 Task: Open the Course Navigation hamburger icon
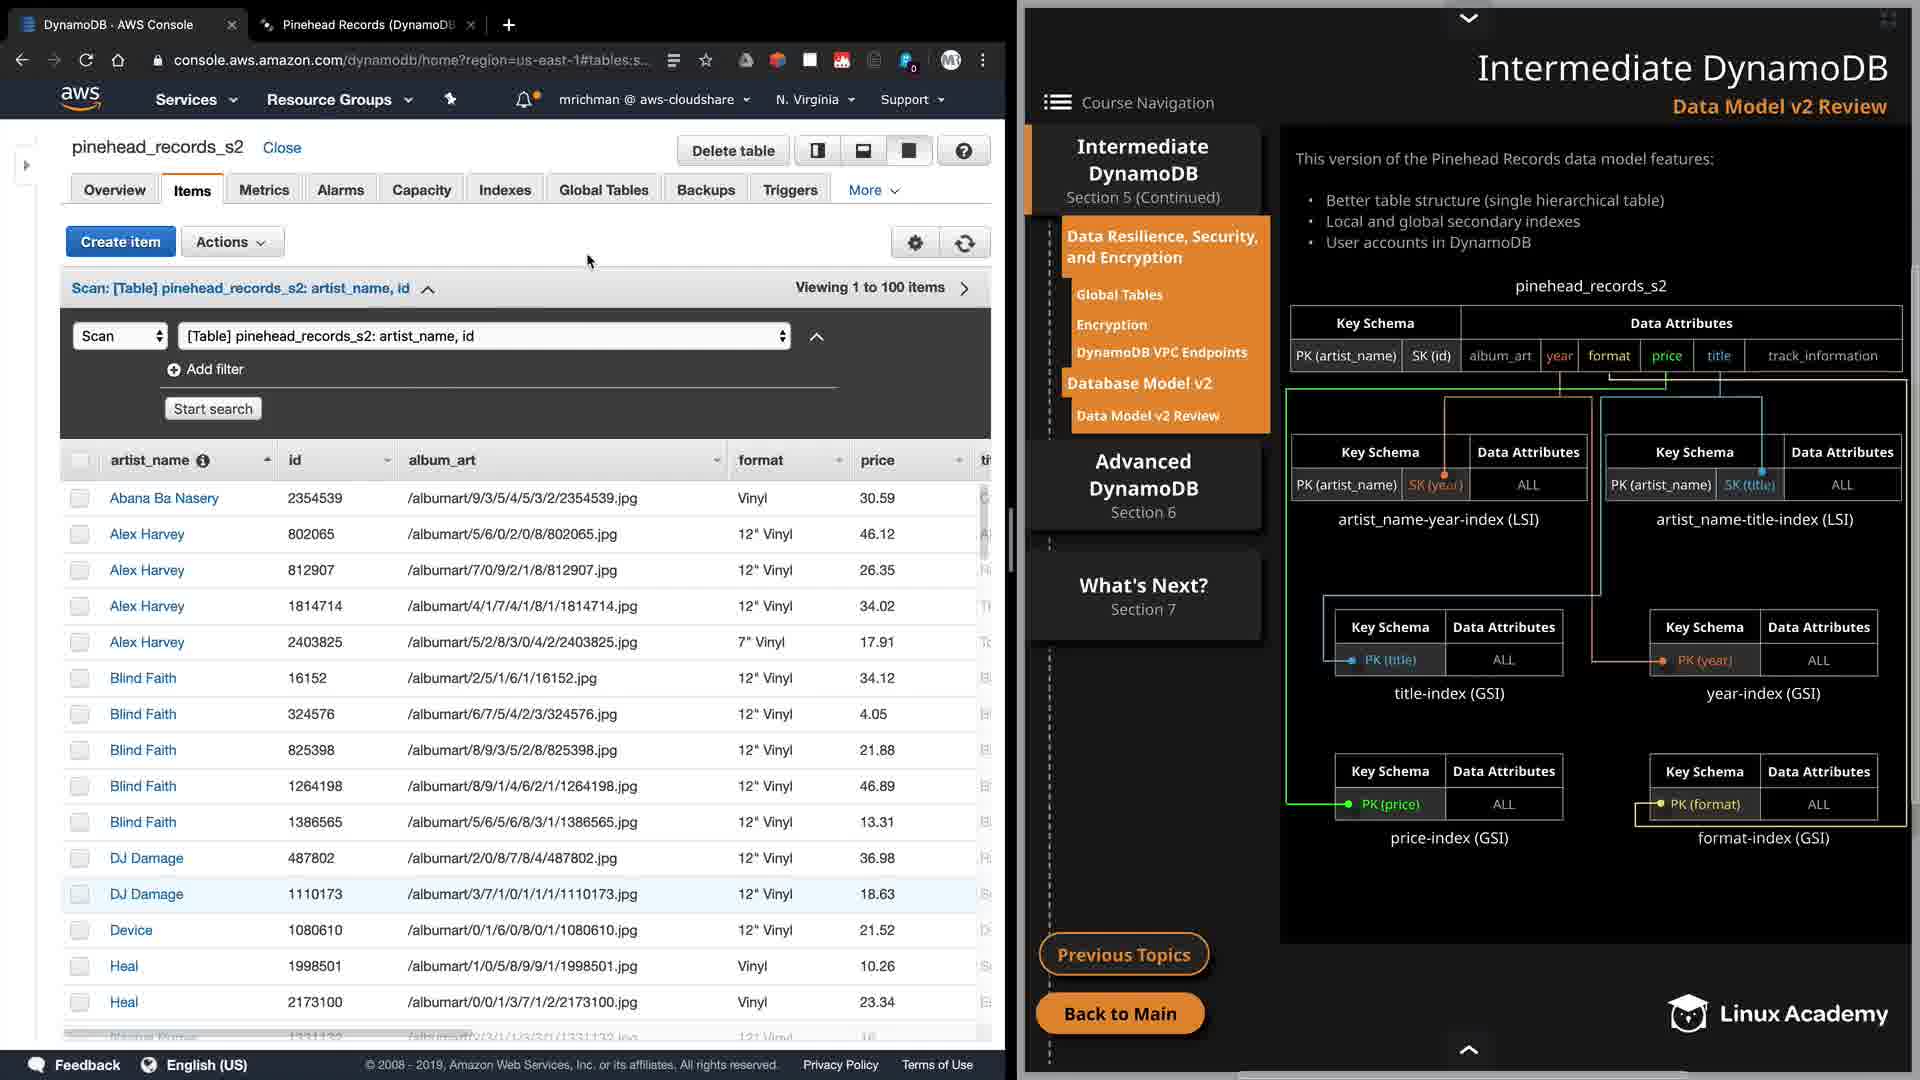pos(1057,102)
